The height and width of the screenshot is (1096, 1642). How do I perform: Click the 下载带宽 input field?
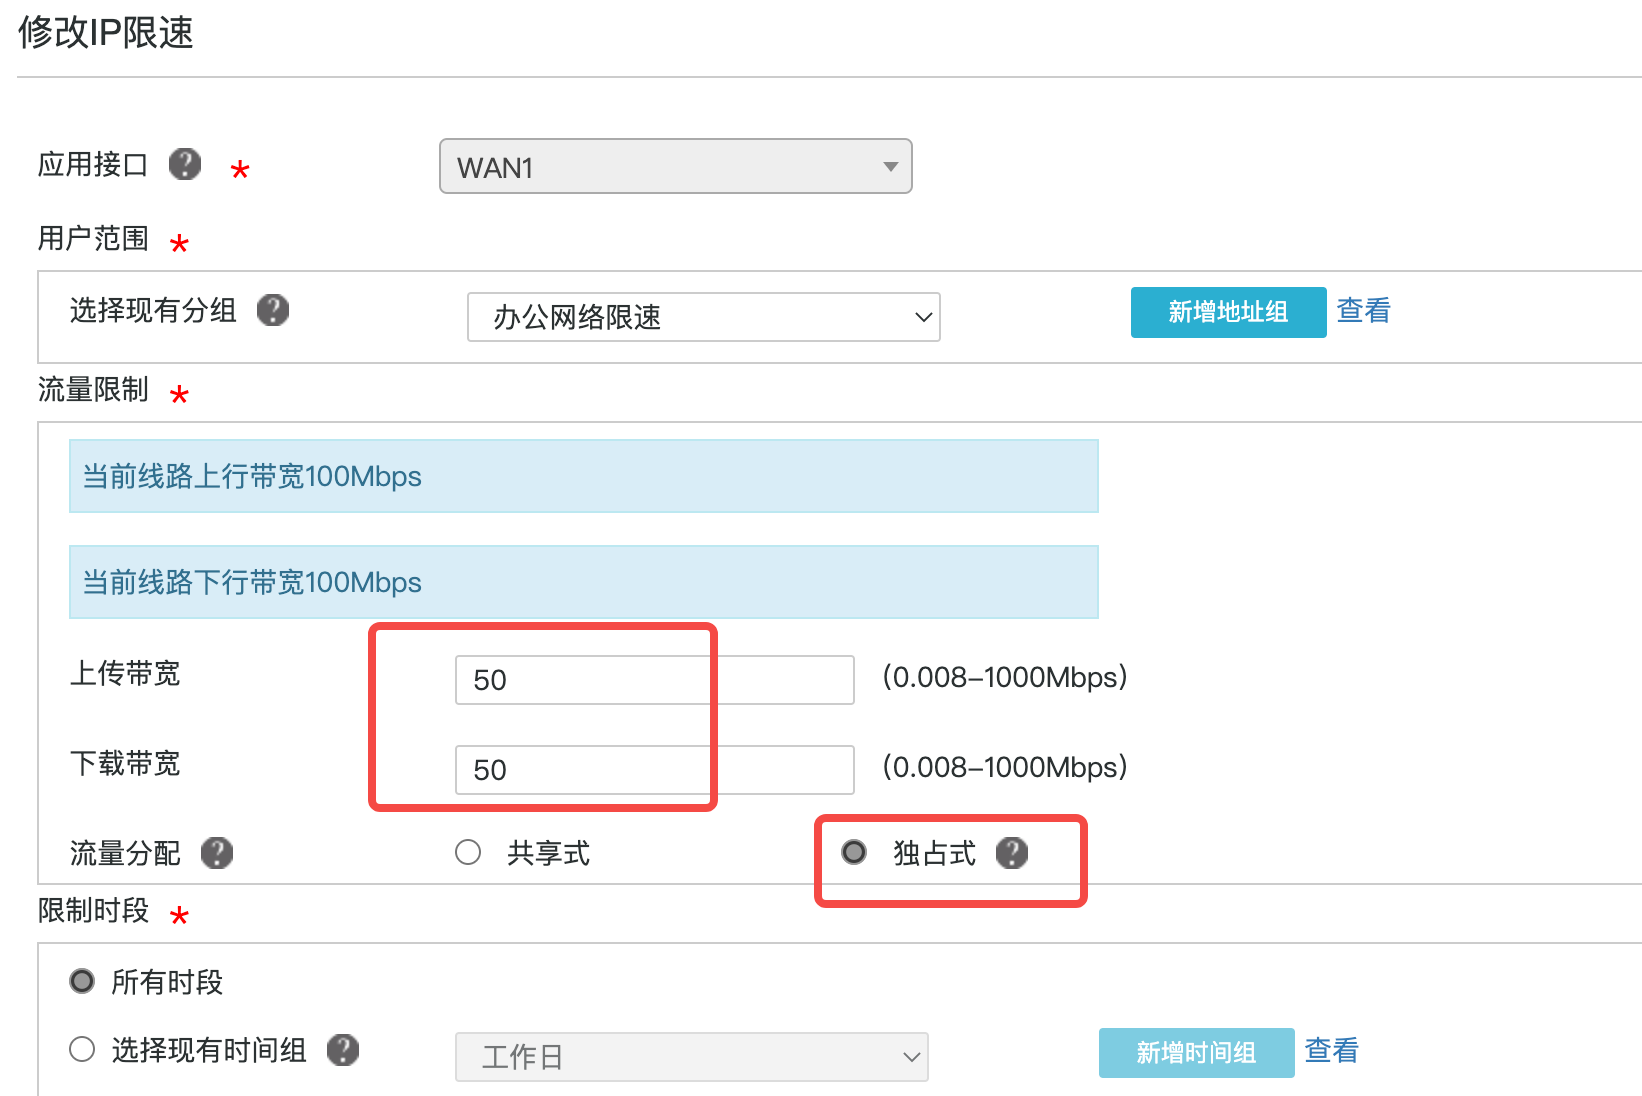[x=654, y=770]
